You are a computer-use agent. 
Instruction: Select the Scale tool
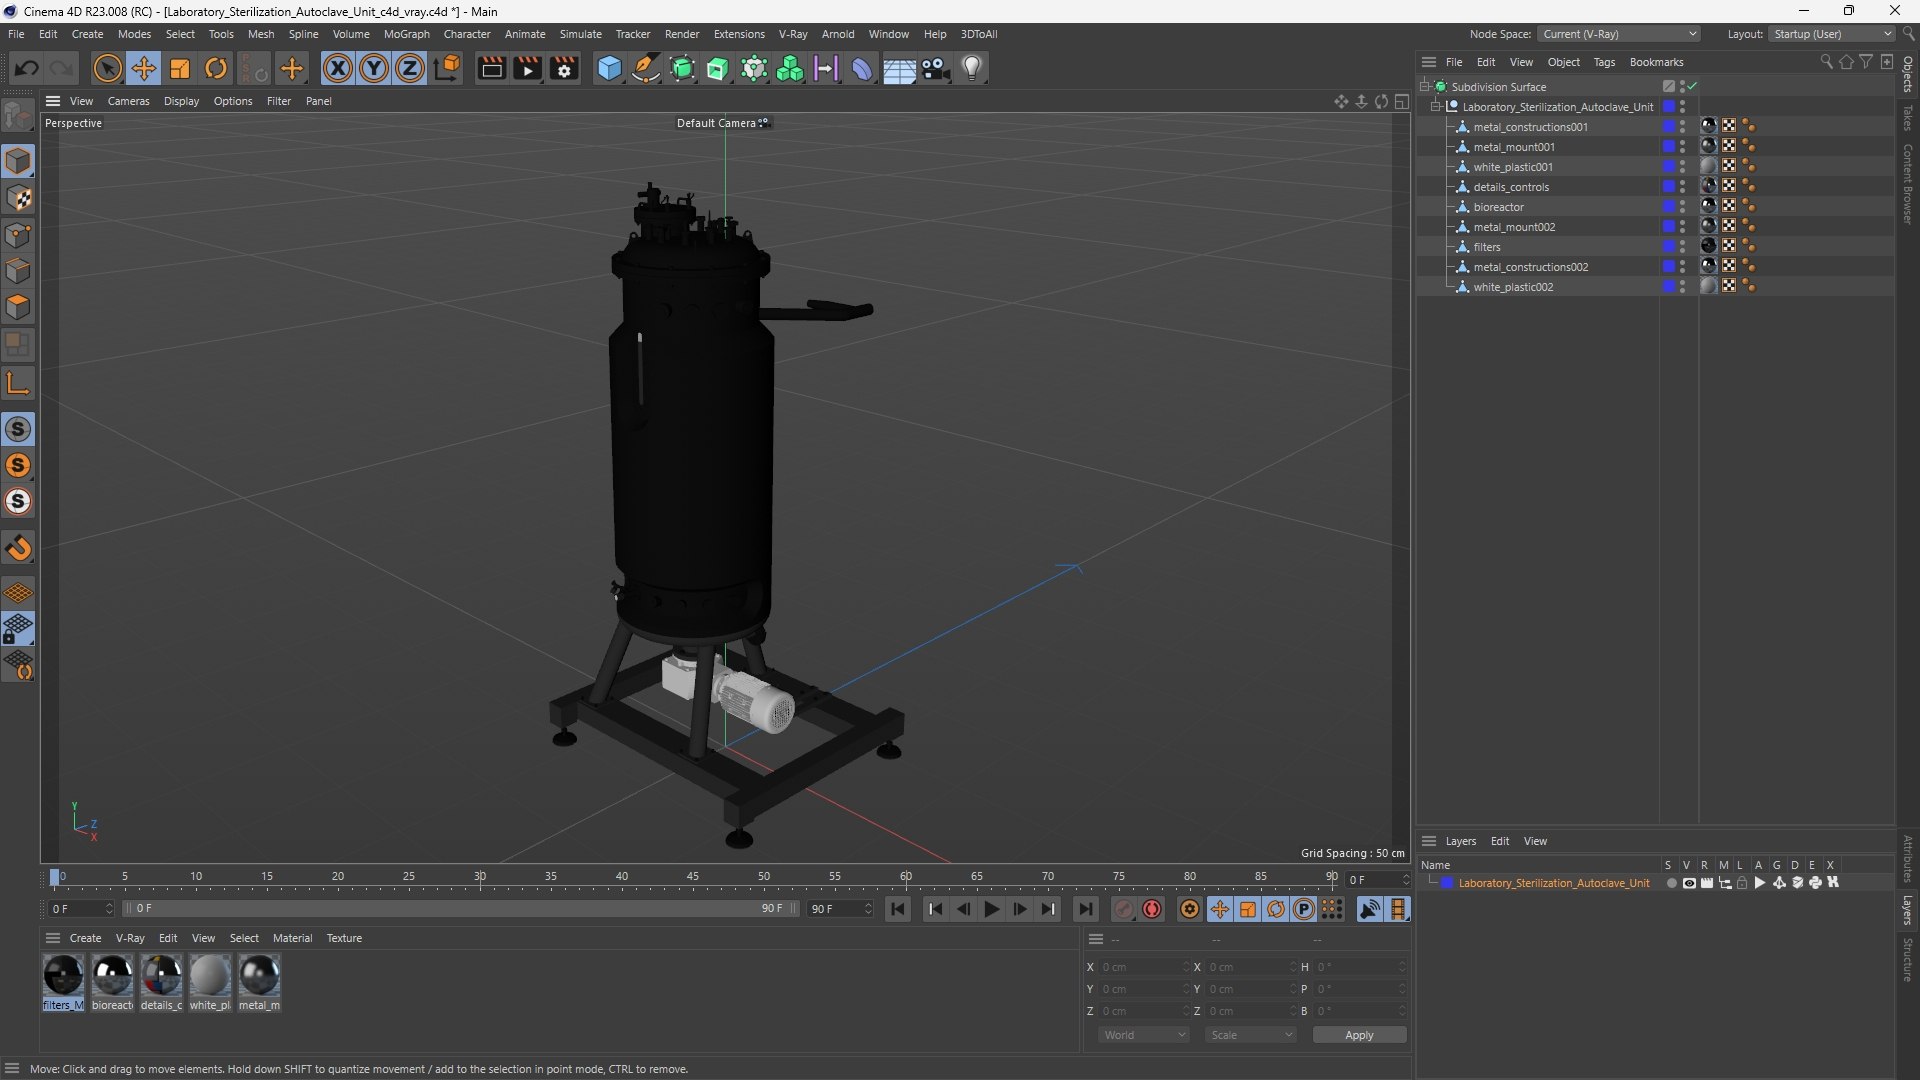pos(180,68)
